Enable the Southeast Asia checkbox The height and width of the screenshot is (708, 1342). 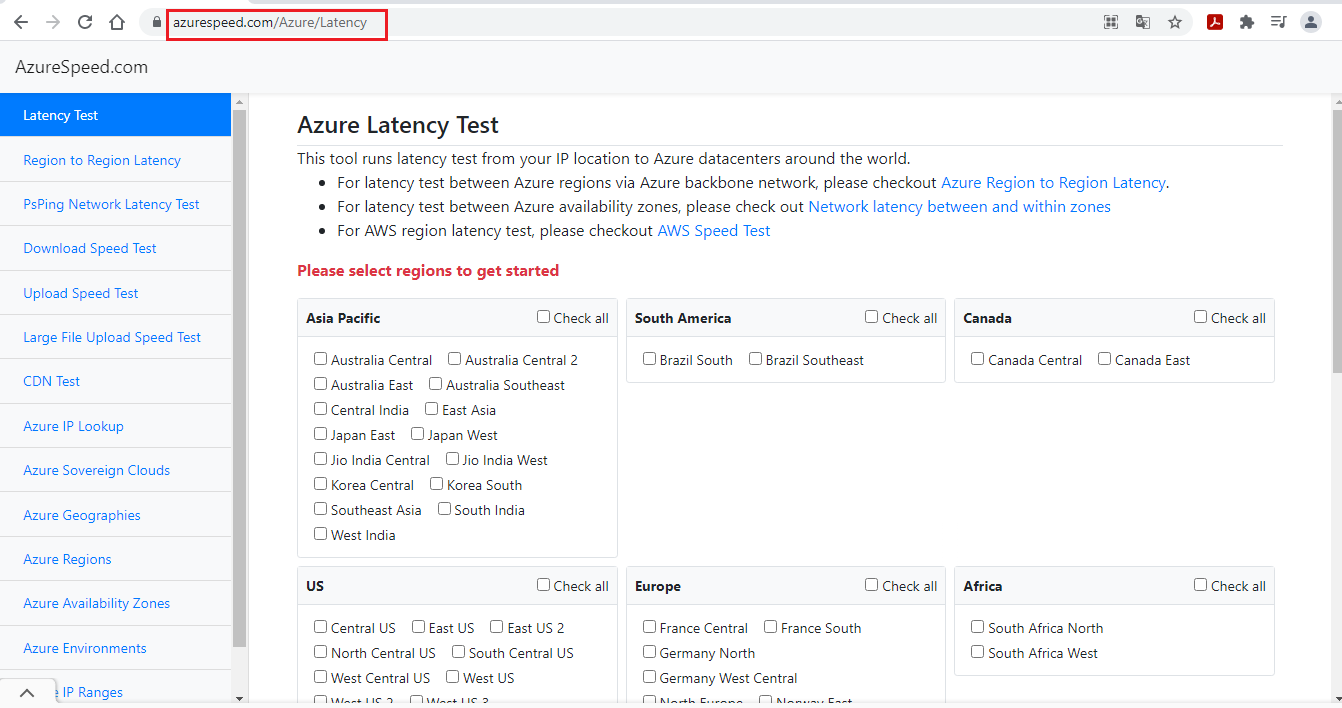coord(320,509)
